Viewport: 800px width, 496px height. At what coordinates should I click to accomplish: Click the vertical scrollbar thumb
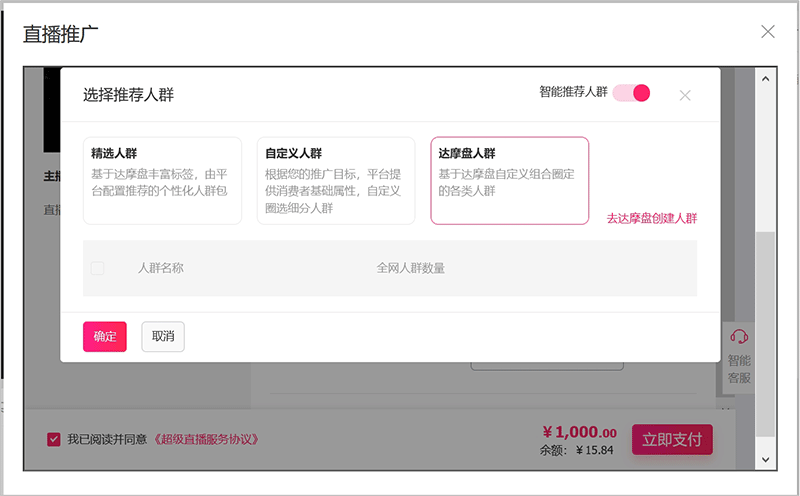[766, 330]
